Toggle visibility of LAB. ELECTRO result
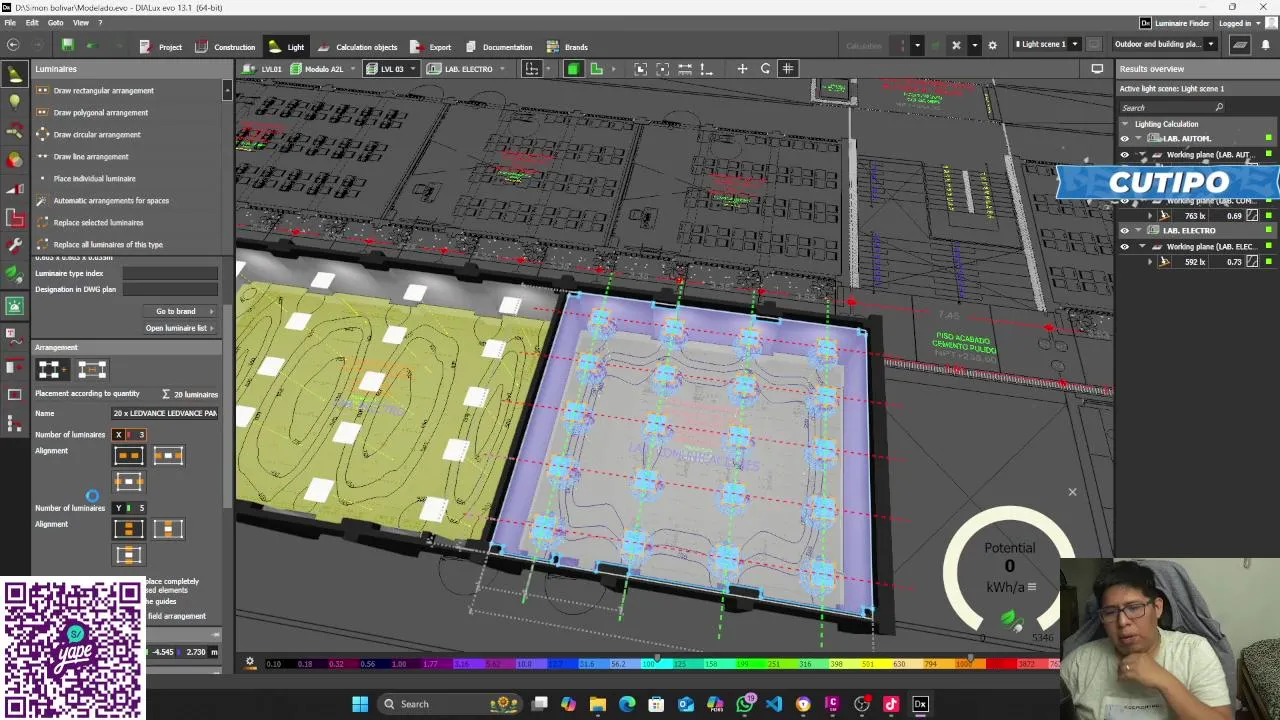 1124,231
